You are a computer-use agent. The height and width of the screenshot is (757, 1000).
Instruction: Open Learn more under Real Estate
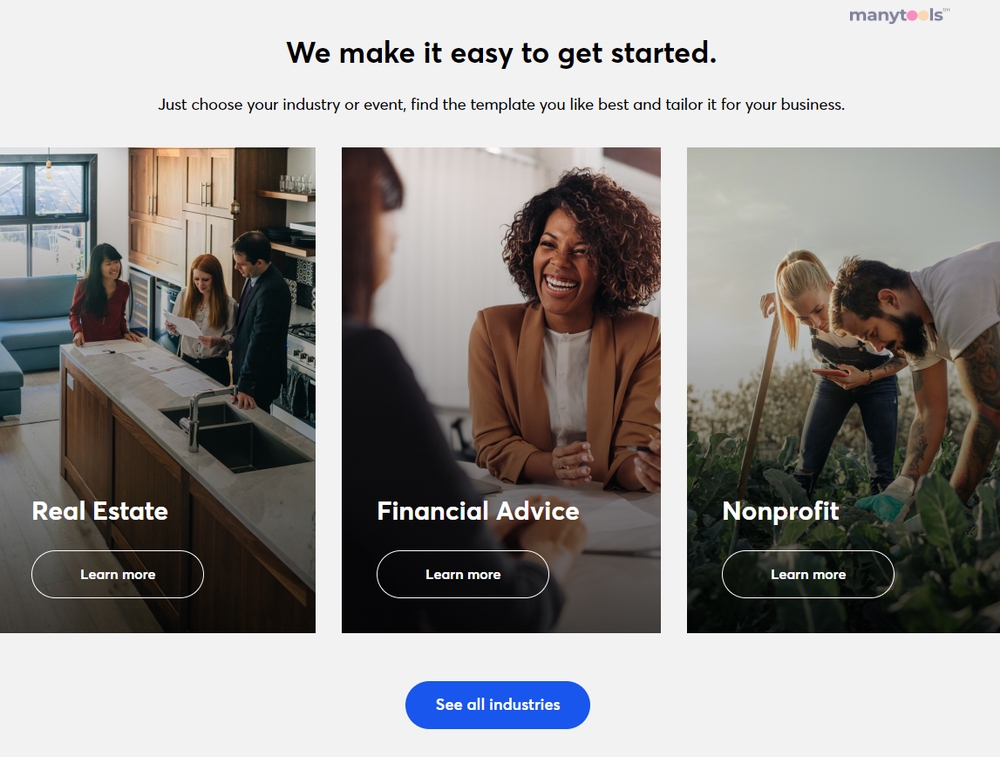117,574
